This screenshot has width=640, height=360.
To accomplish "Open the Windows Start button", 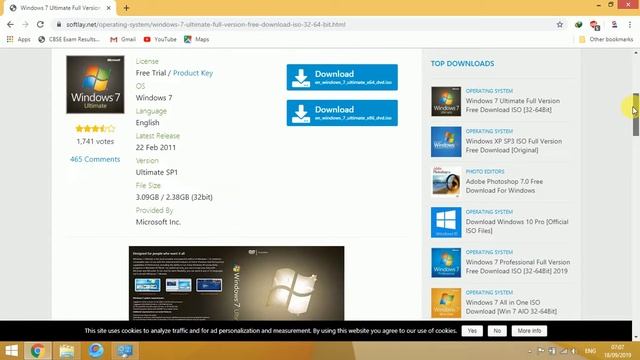I will point(11,351).
